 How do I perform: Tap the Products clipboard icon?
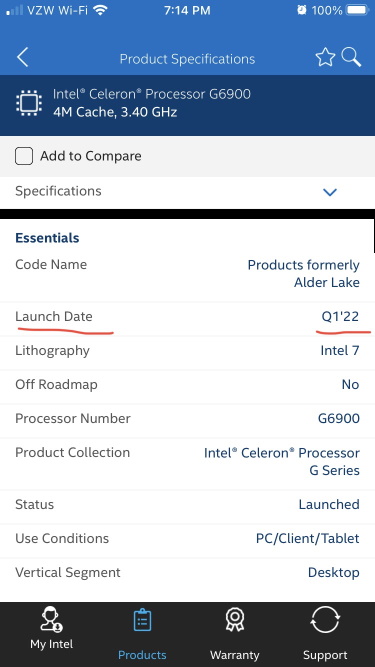click(142, 620)
